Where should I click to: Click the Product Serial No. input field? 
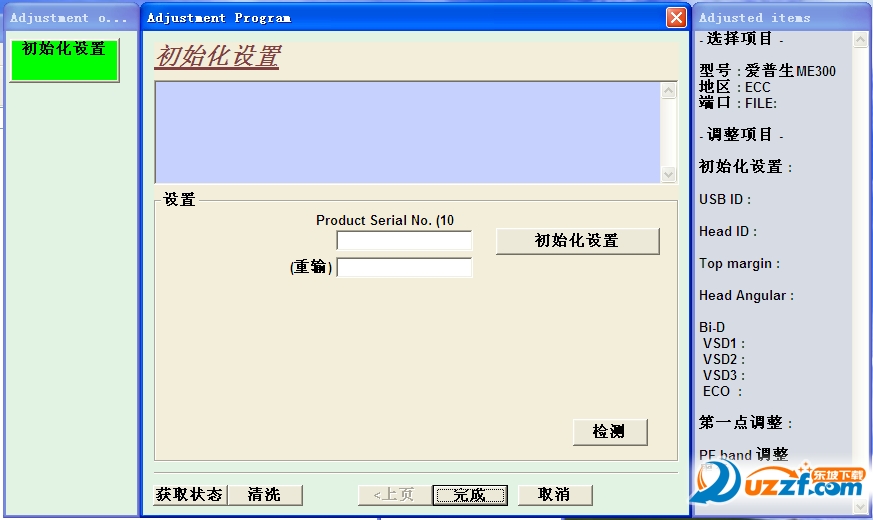point(404,241)
